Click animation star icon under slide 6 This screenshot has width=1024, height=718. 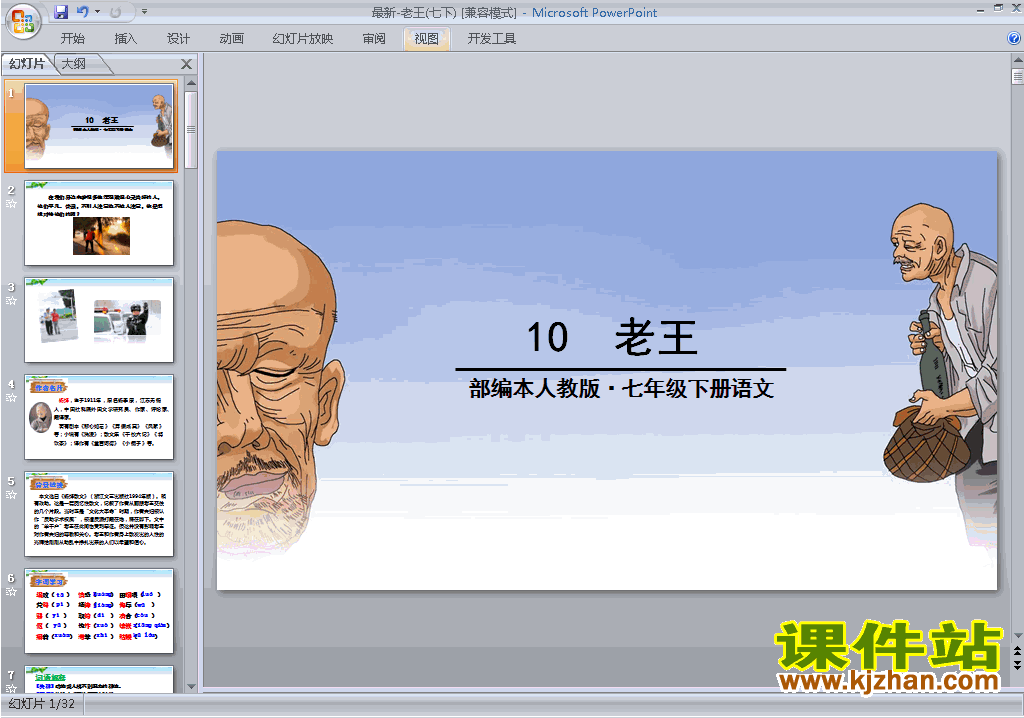coord(11,591)
